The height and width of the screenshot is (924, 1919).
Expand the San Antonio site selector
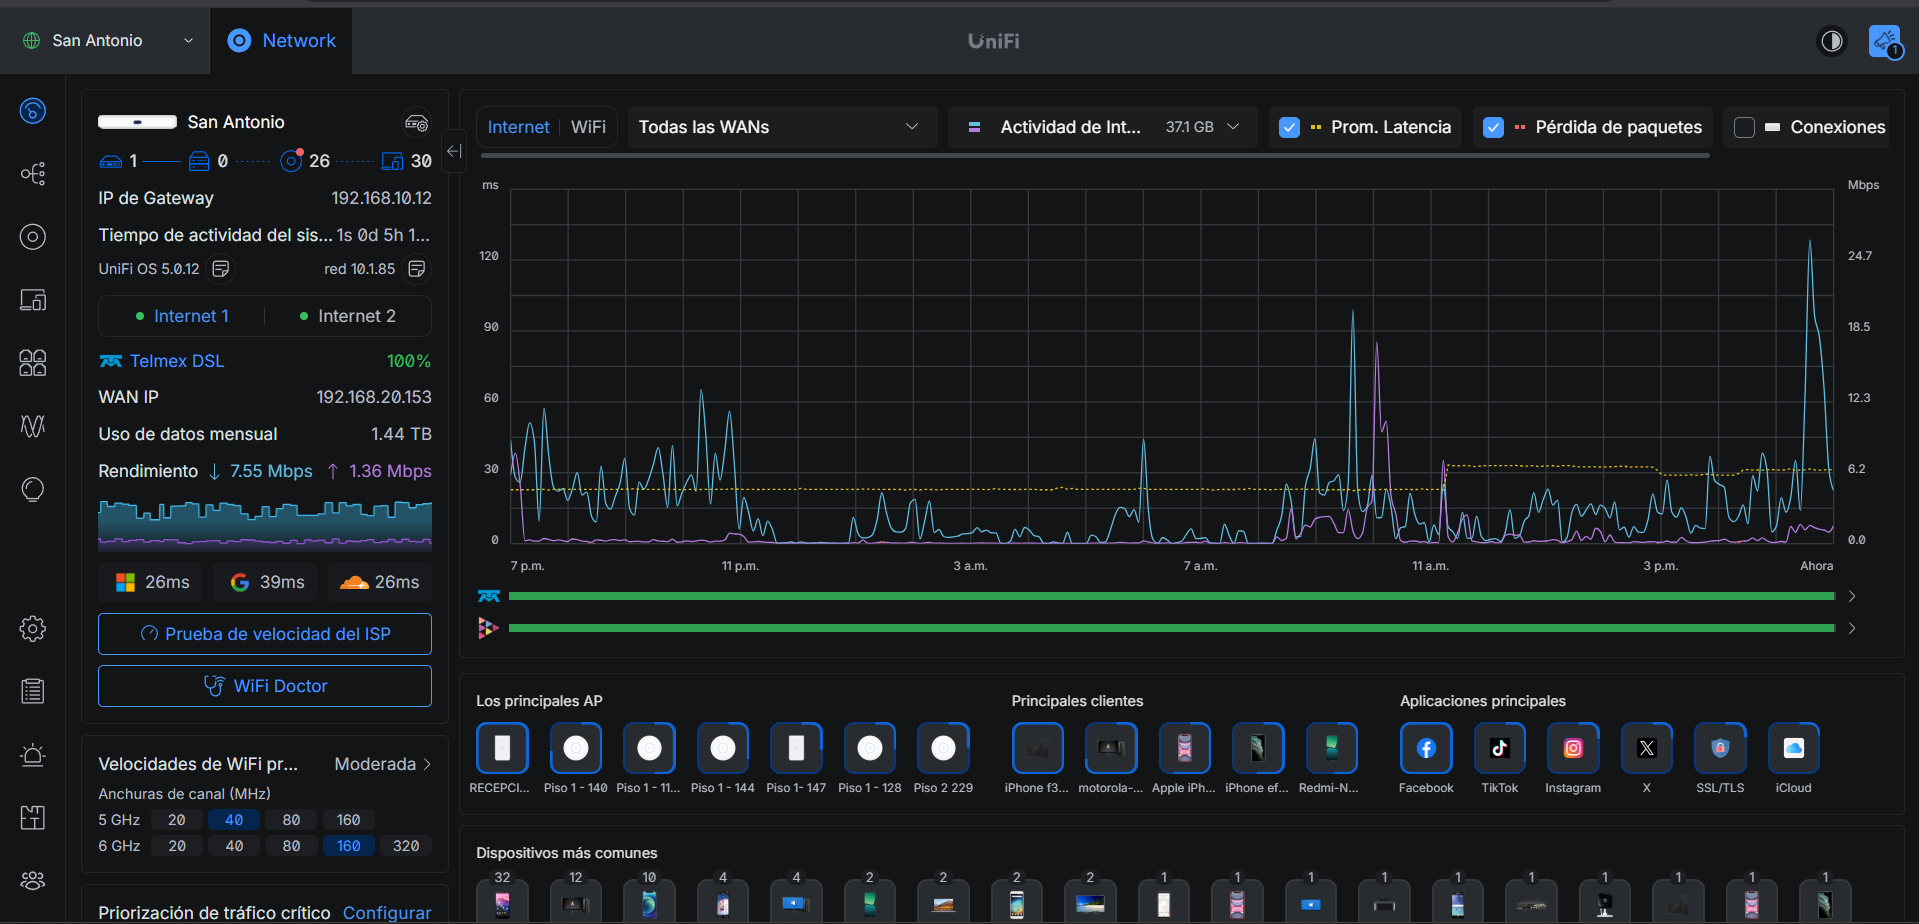(x=108, y=41)
